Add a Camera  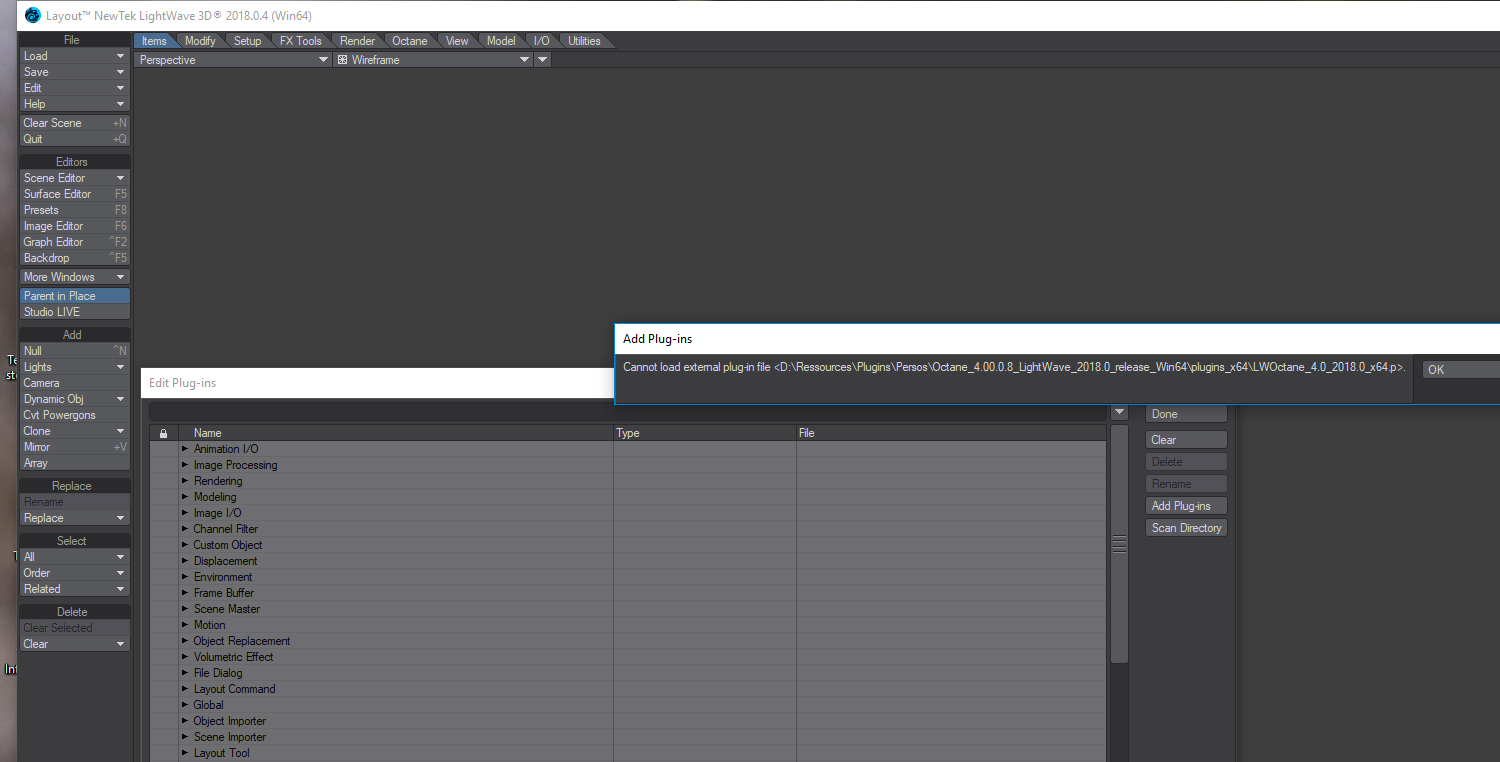pos(75,383)
